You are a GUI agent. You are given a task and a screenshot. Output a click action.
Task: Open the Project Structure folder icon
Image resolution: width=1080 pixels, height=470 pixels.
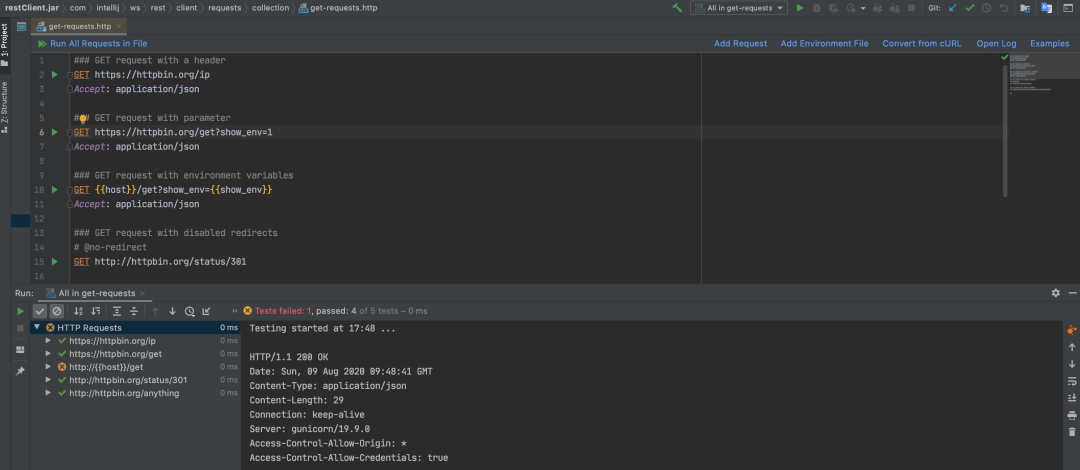click(1025, 8)
